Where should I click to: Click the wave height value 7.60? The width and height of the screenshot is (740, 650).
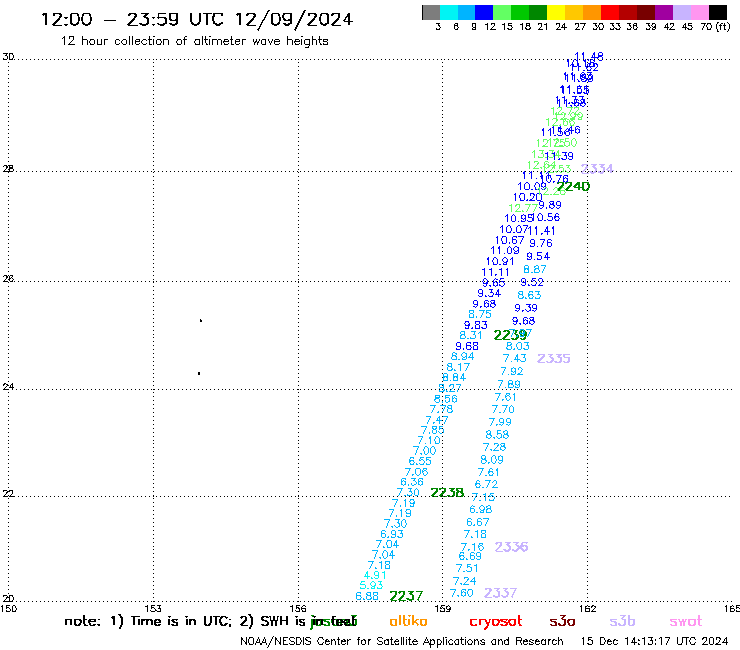[x=462, y=593]
